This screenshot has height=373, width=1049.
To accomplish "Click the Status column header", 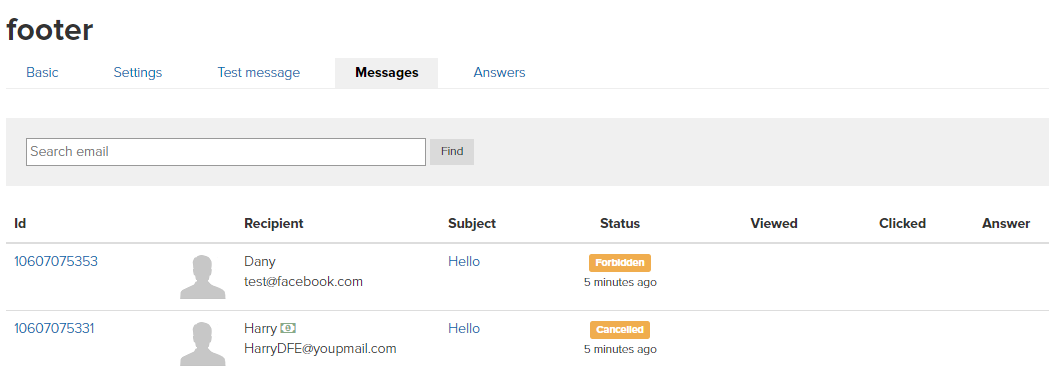I will point(620,223).
